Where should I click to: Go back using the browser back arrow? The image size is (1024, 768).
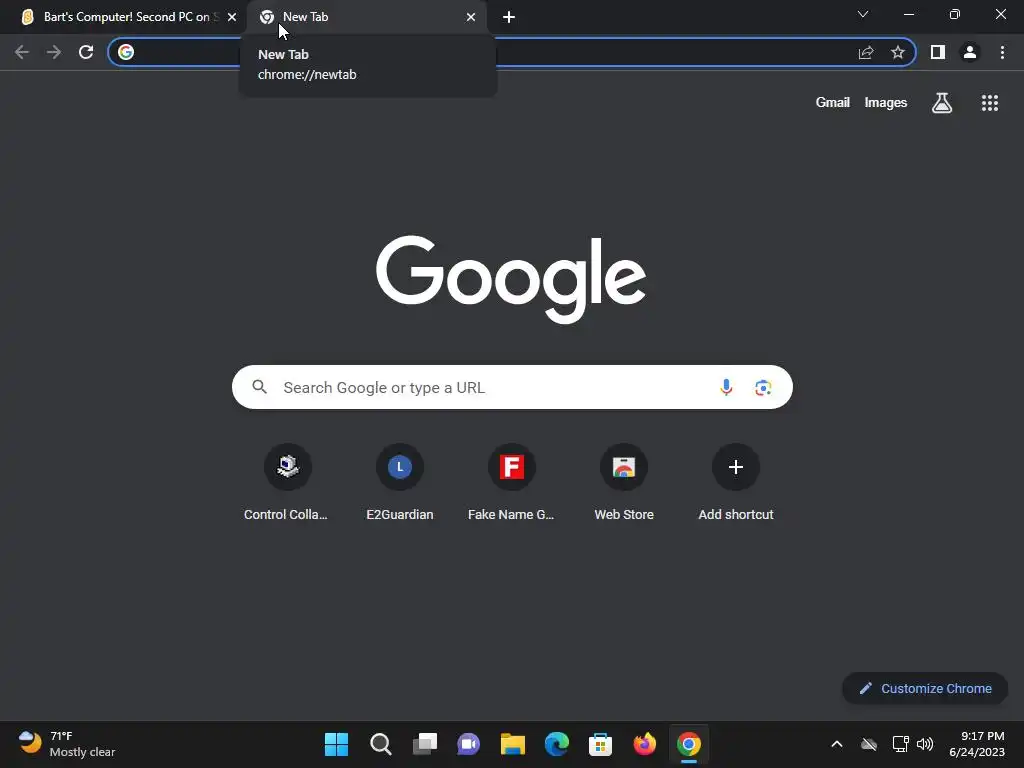22,52
